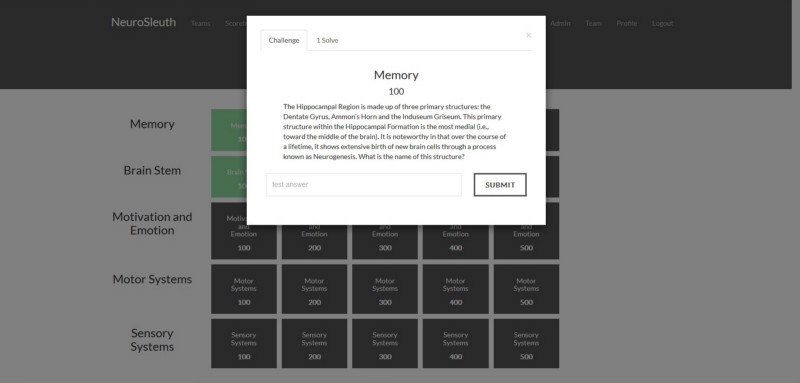Open Motor Systems 100 challenge
Image resolution: width=800 pixels, height=383 pixels.
(244, 289)
